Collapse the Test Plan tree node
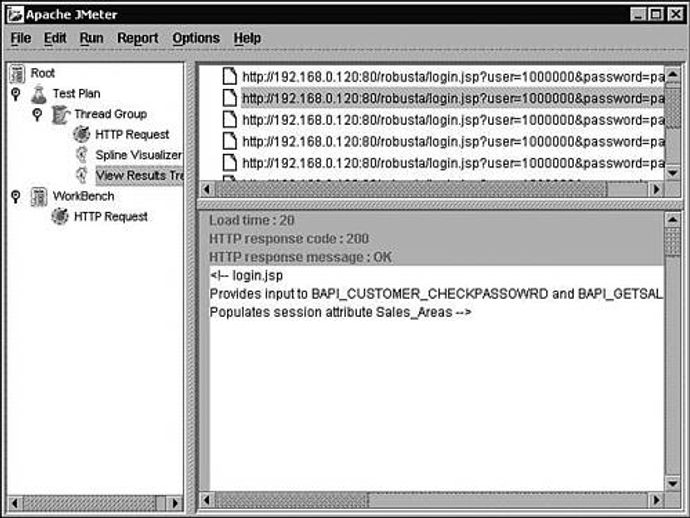The image size is (690, 518). 16,94
